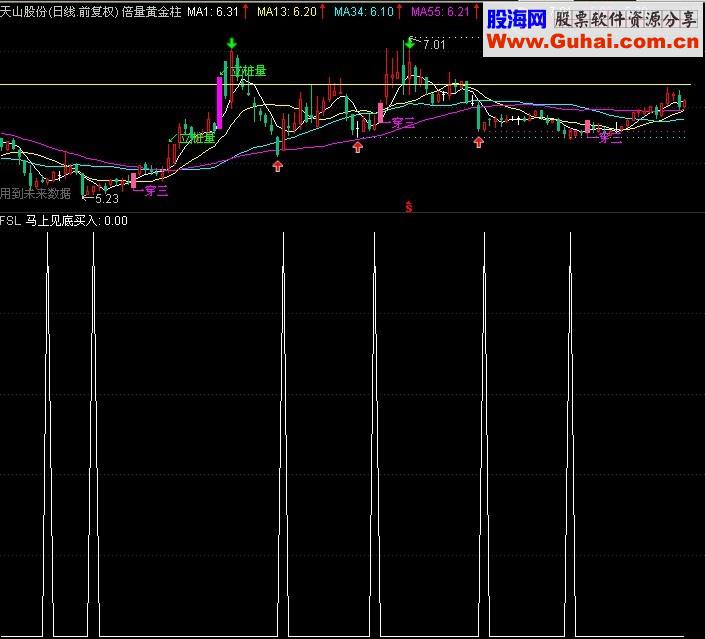Click the green sell arrow above the first peak

[x=232, y=44]
